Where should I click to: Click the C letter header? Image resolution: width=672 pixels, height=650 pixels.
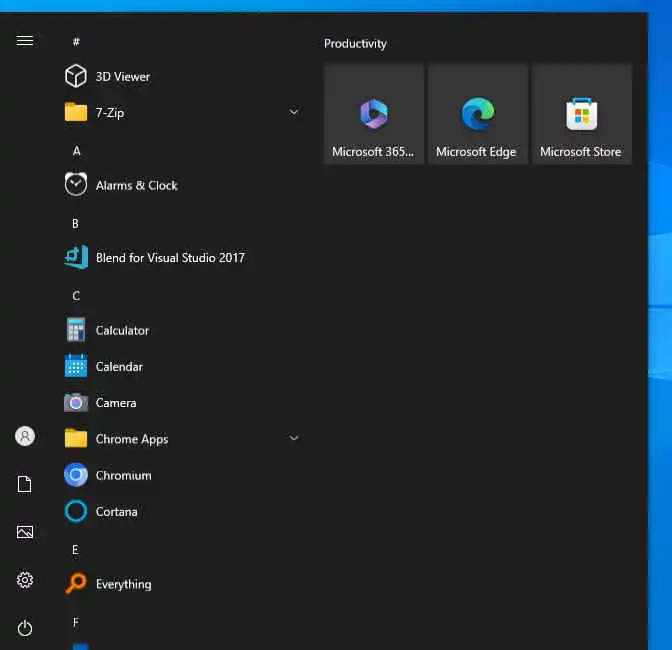76,296
